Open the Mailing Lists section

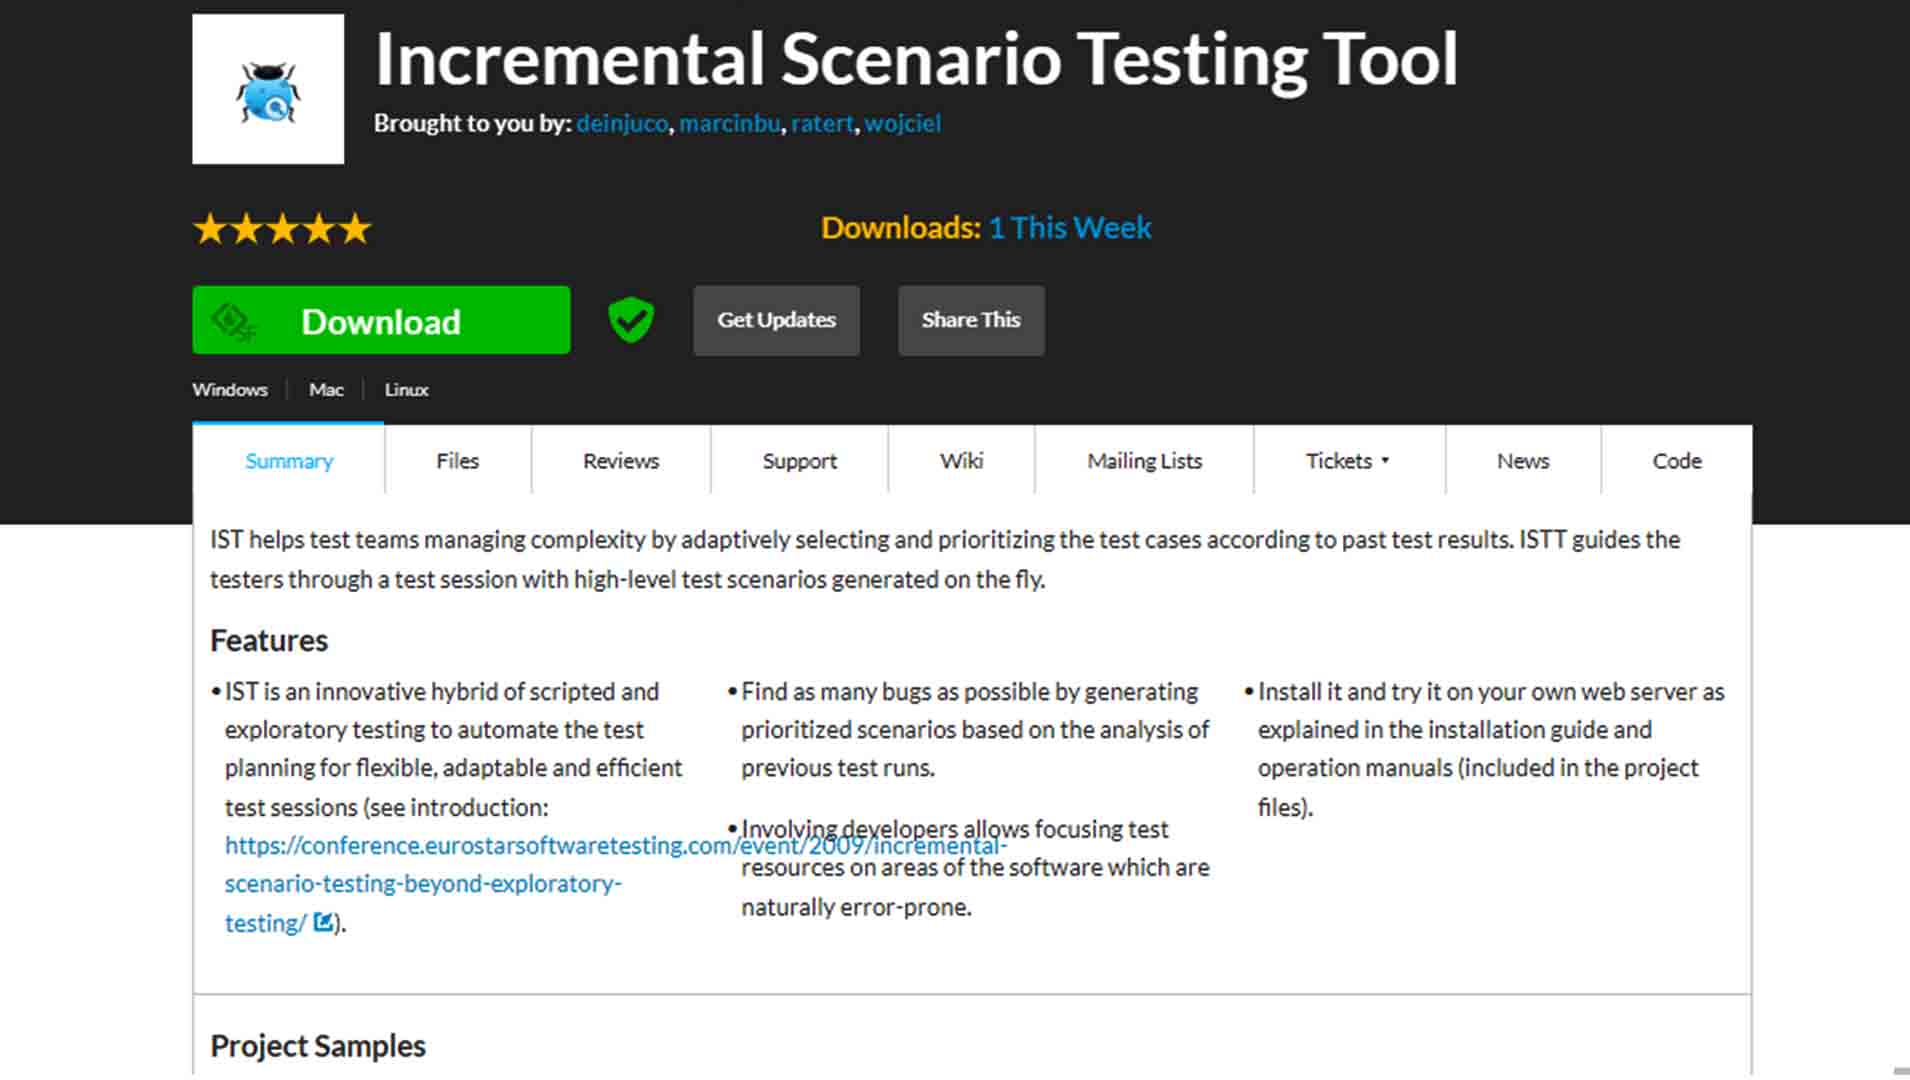[x=1143, y=461]
